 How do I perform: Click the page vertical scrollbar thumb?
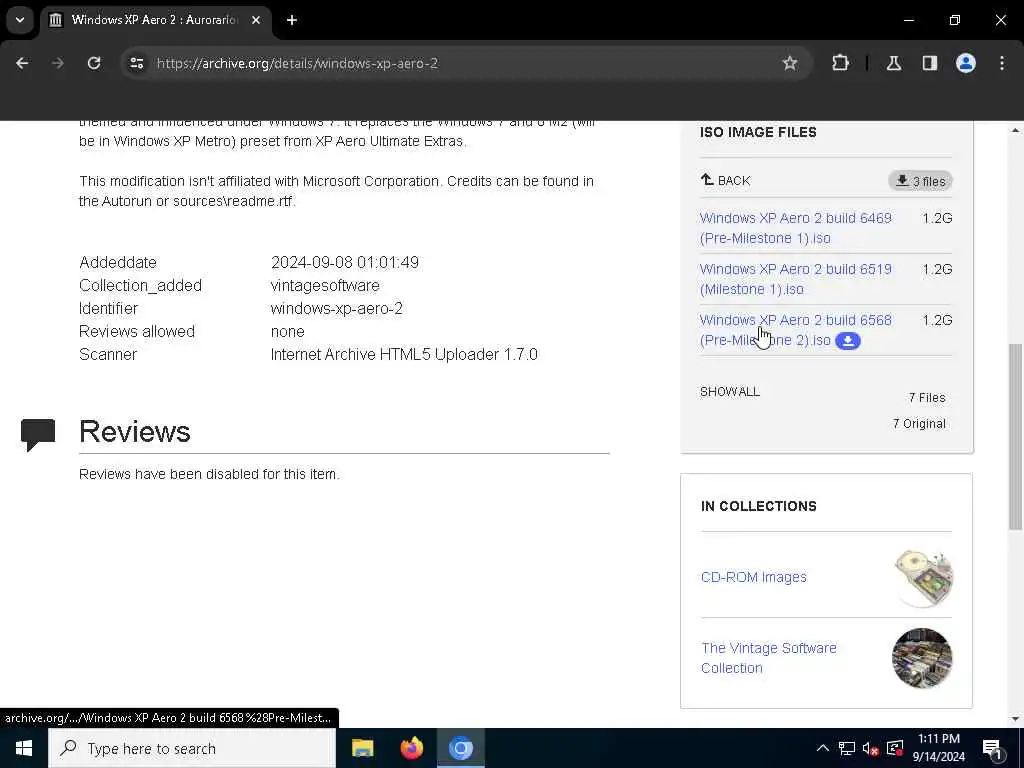[1015, 436]
